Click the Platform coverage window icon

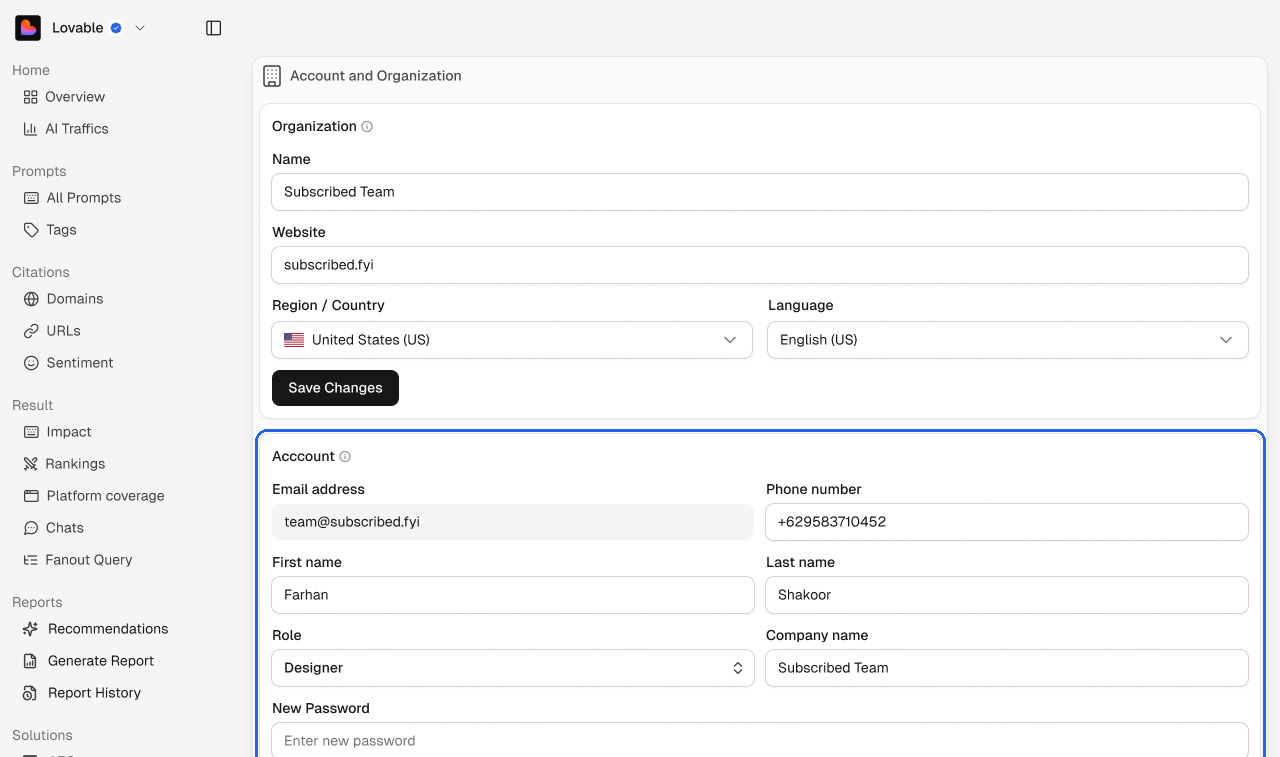(x=31, y=496)
